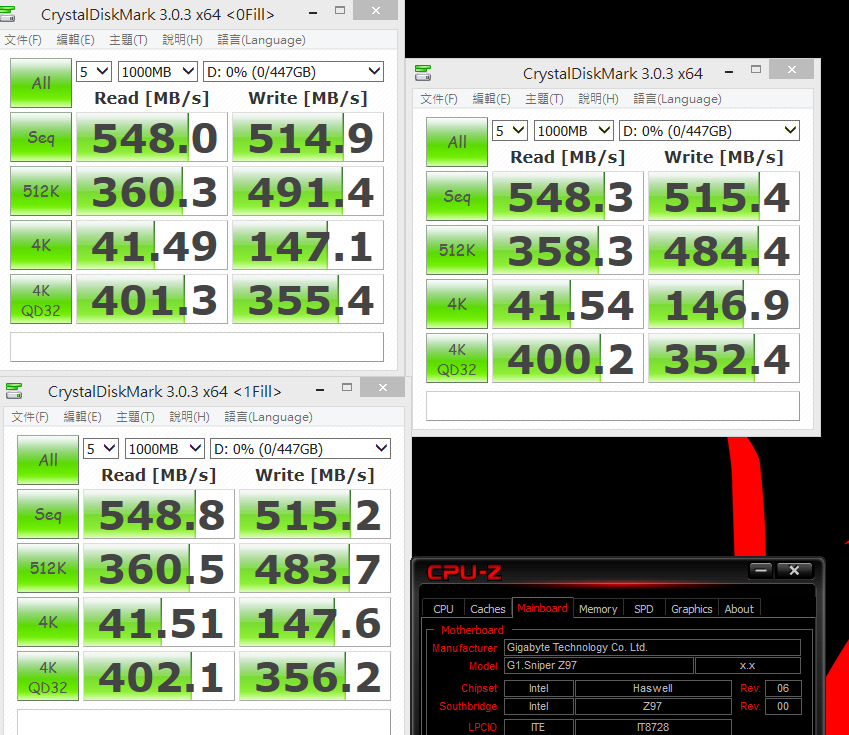Start 4K test in the 1Fill window

click(x=48, y=622)
